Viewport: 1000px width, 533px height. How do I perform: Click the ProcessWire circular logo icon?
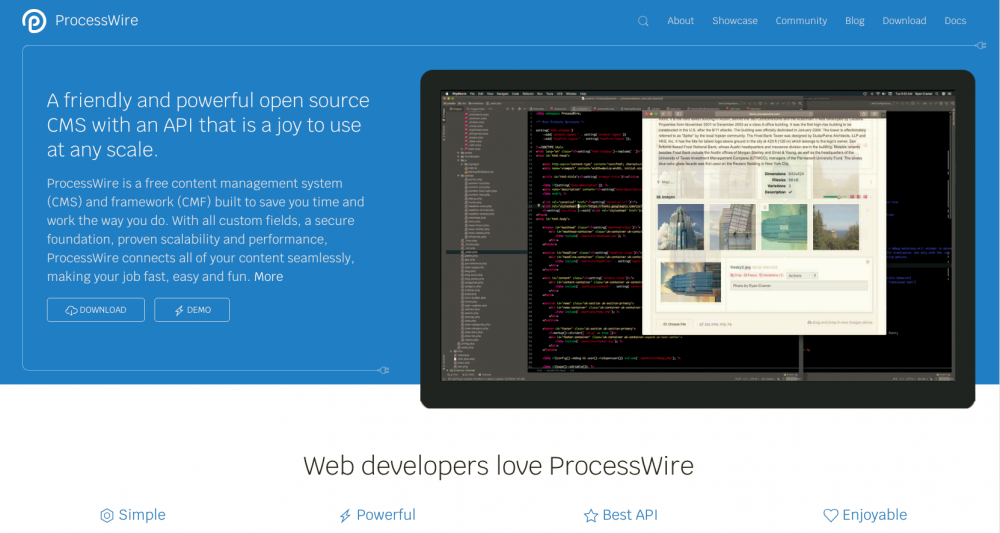(x=34, y=21)
